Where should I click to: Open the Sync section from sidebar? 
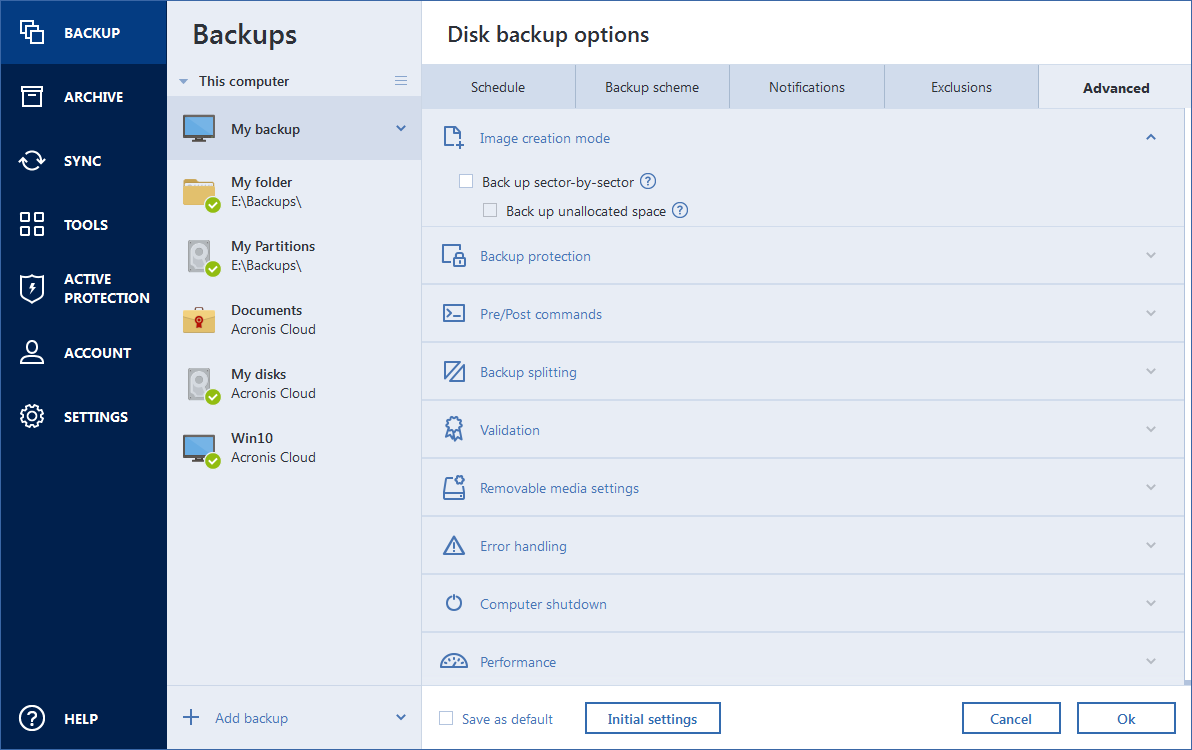click(31, 160)
